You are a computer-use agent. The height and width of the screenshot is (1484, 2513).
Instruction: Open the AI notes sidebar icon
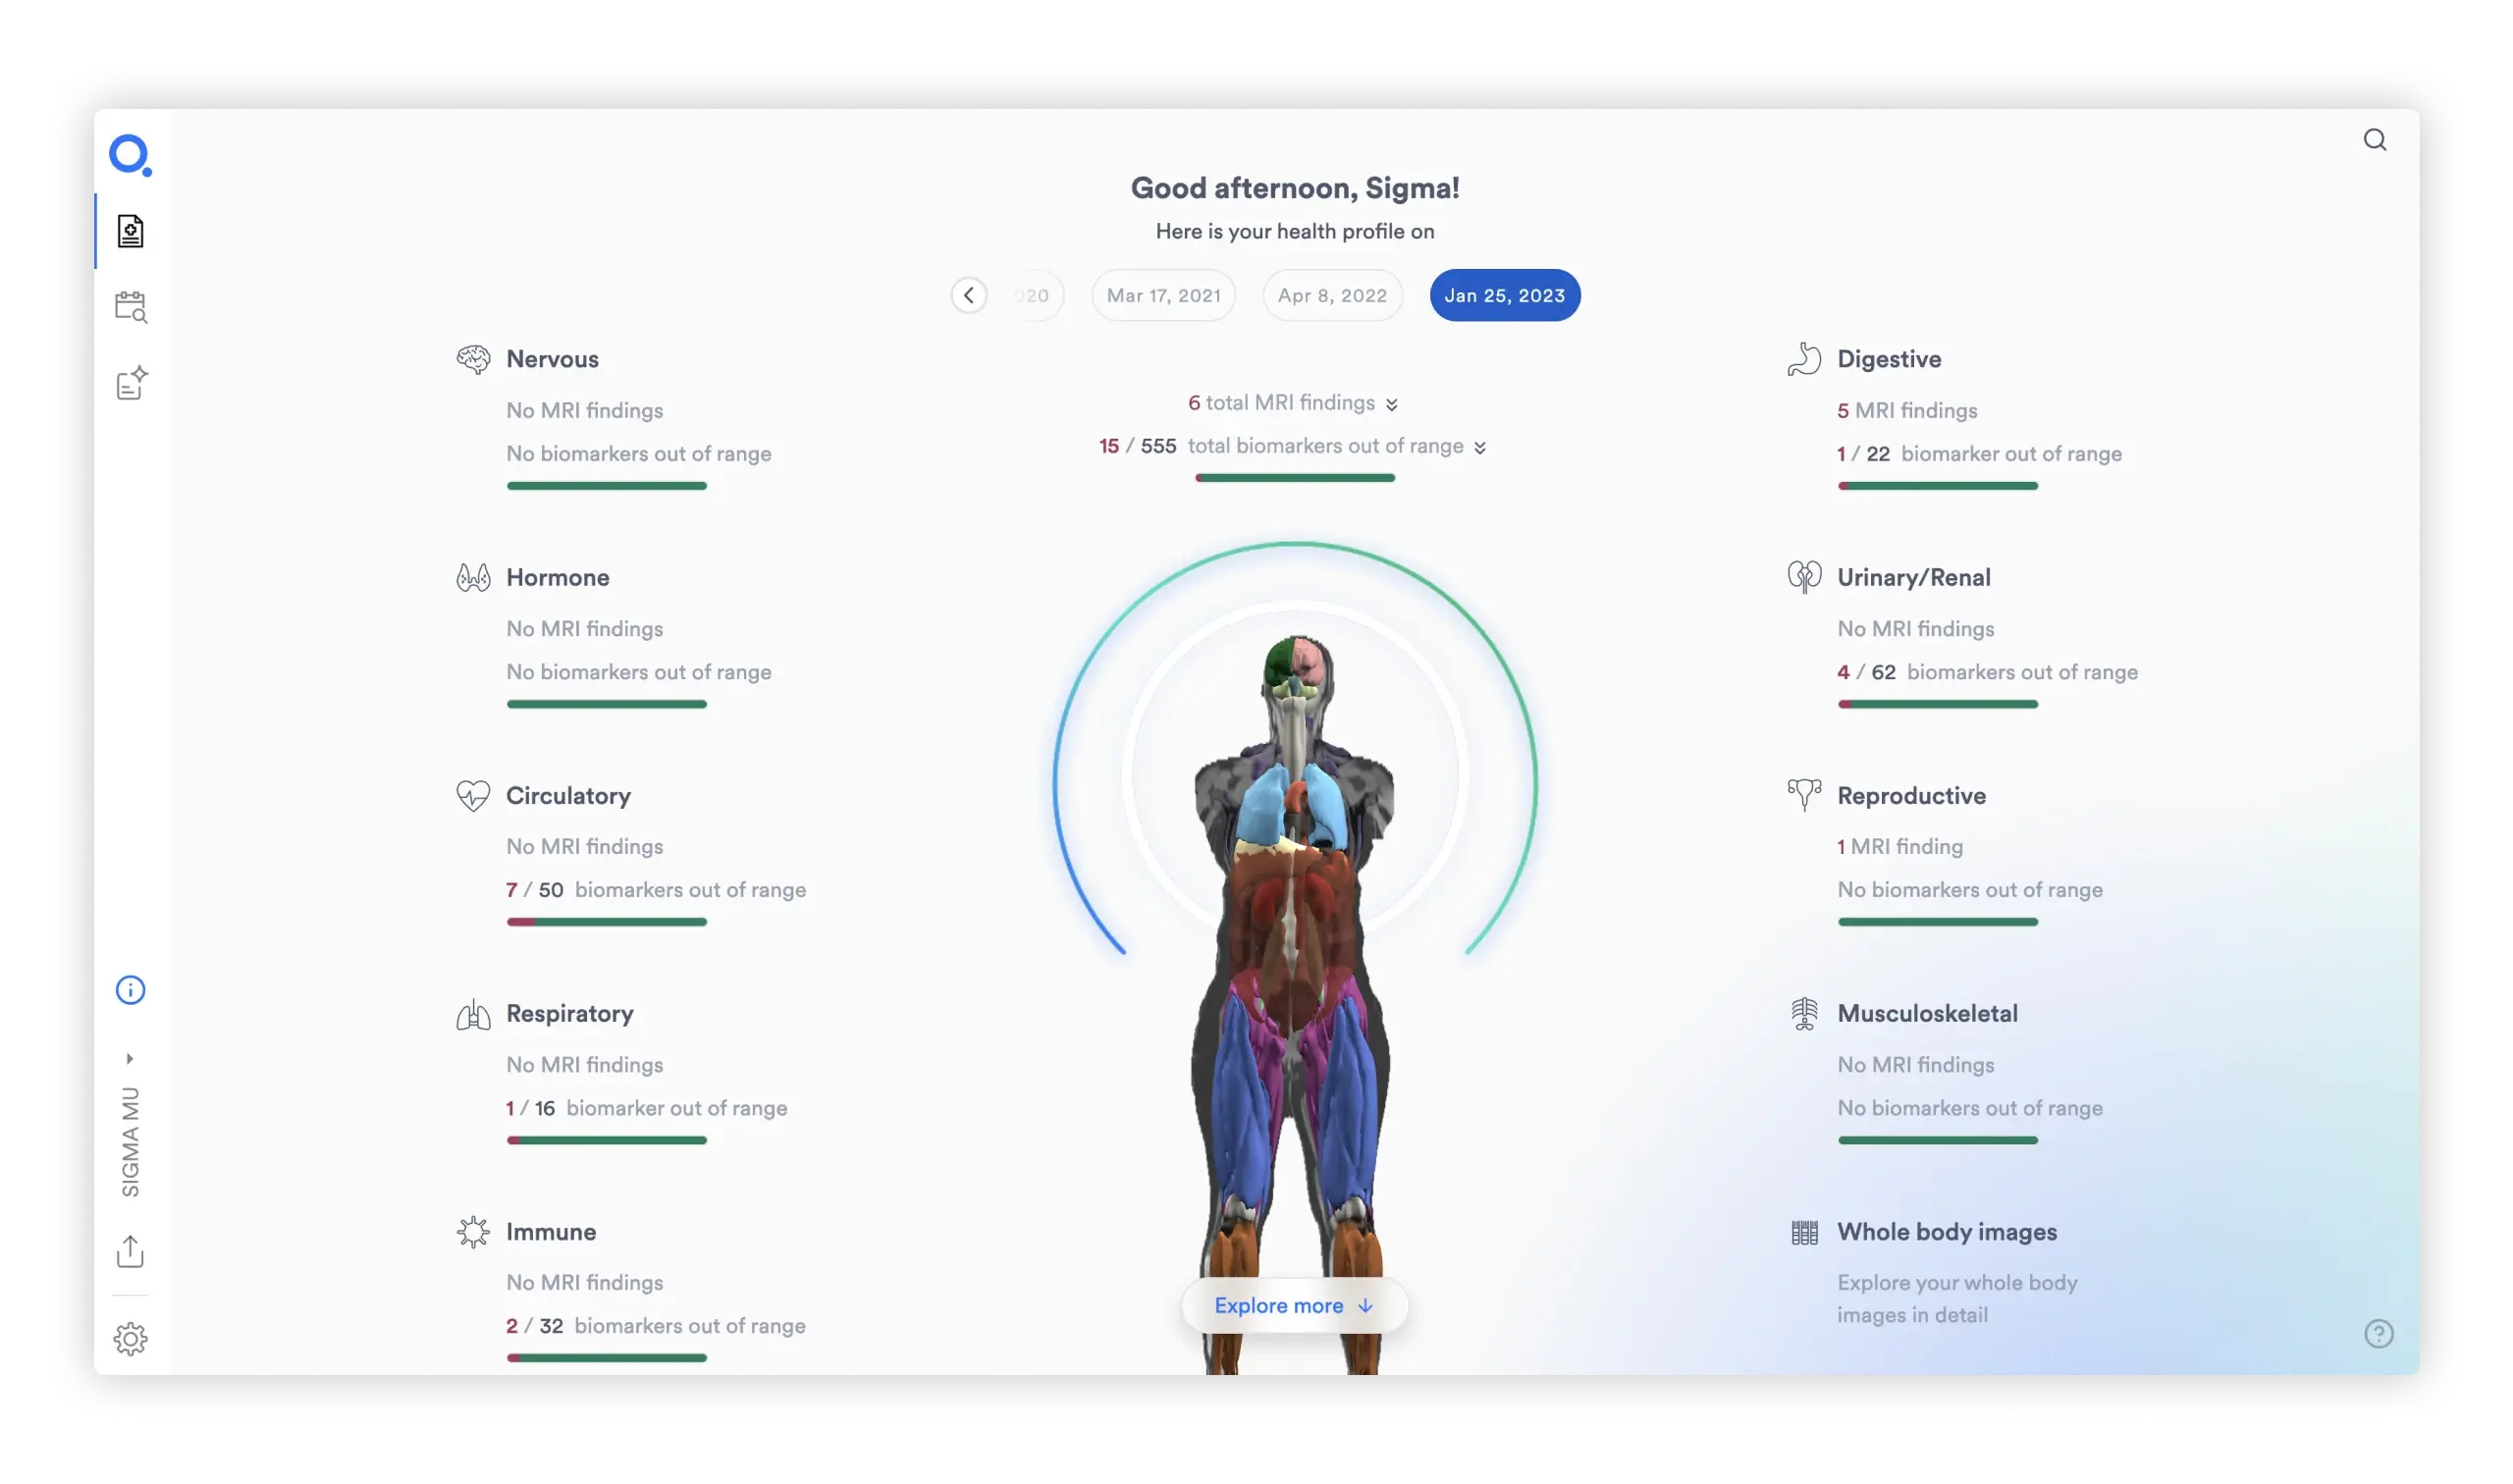tap(131, 383)
